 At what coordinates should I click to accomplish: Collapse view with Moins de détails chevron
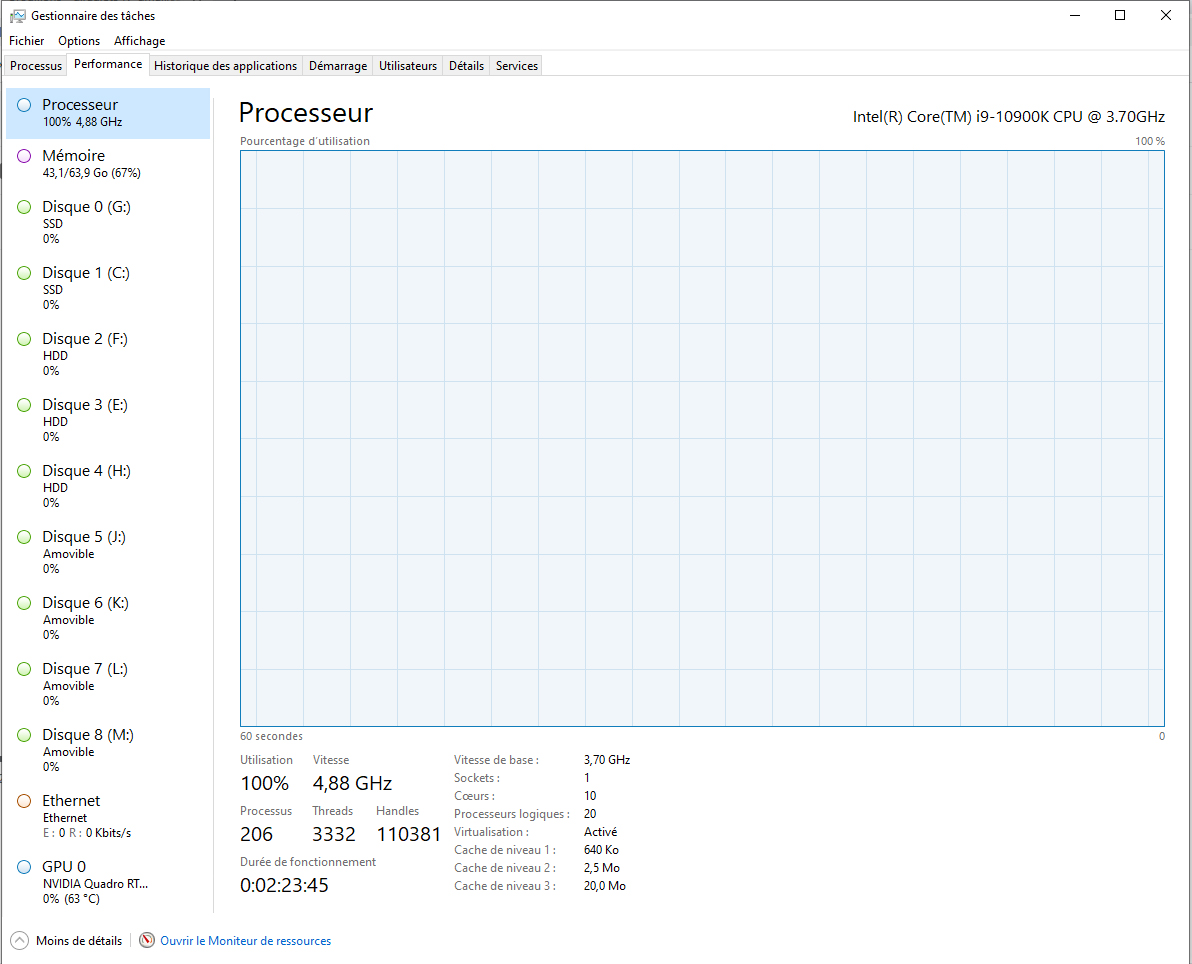coord(20,941)
